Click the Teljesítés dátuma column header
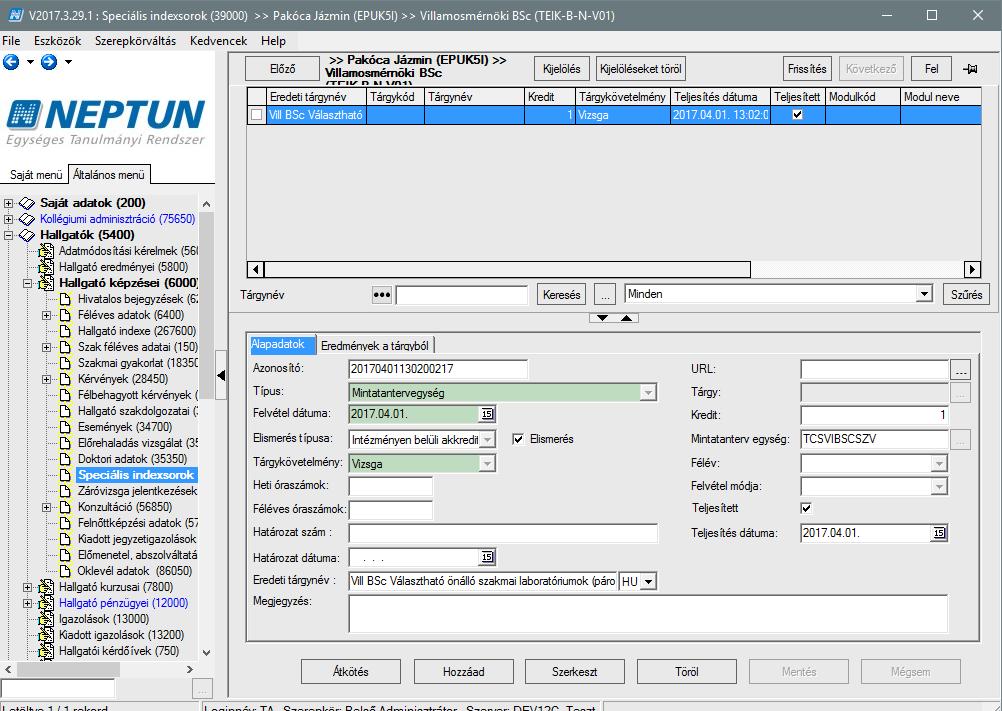The image size is (1002, 711). point(720,97)
